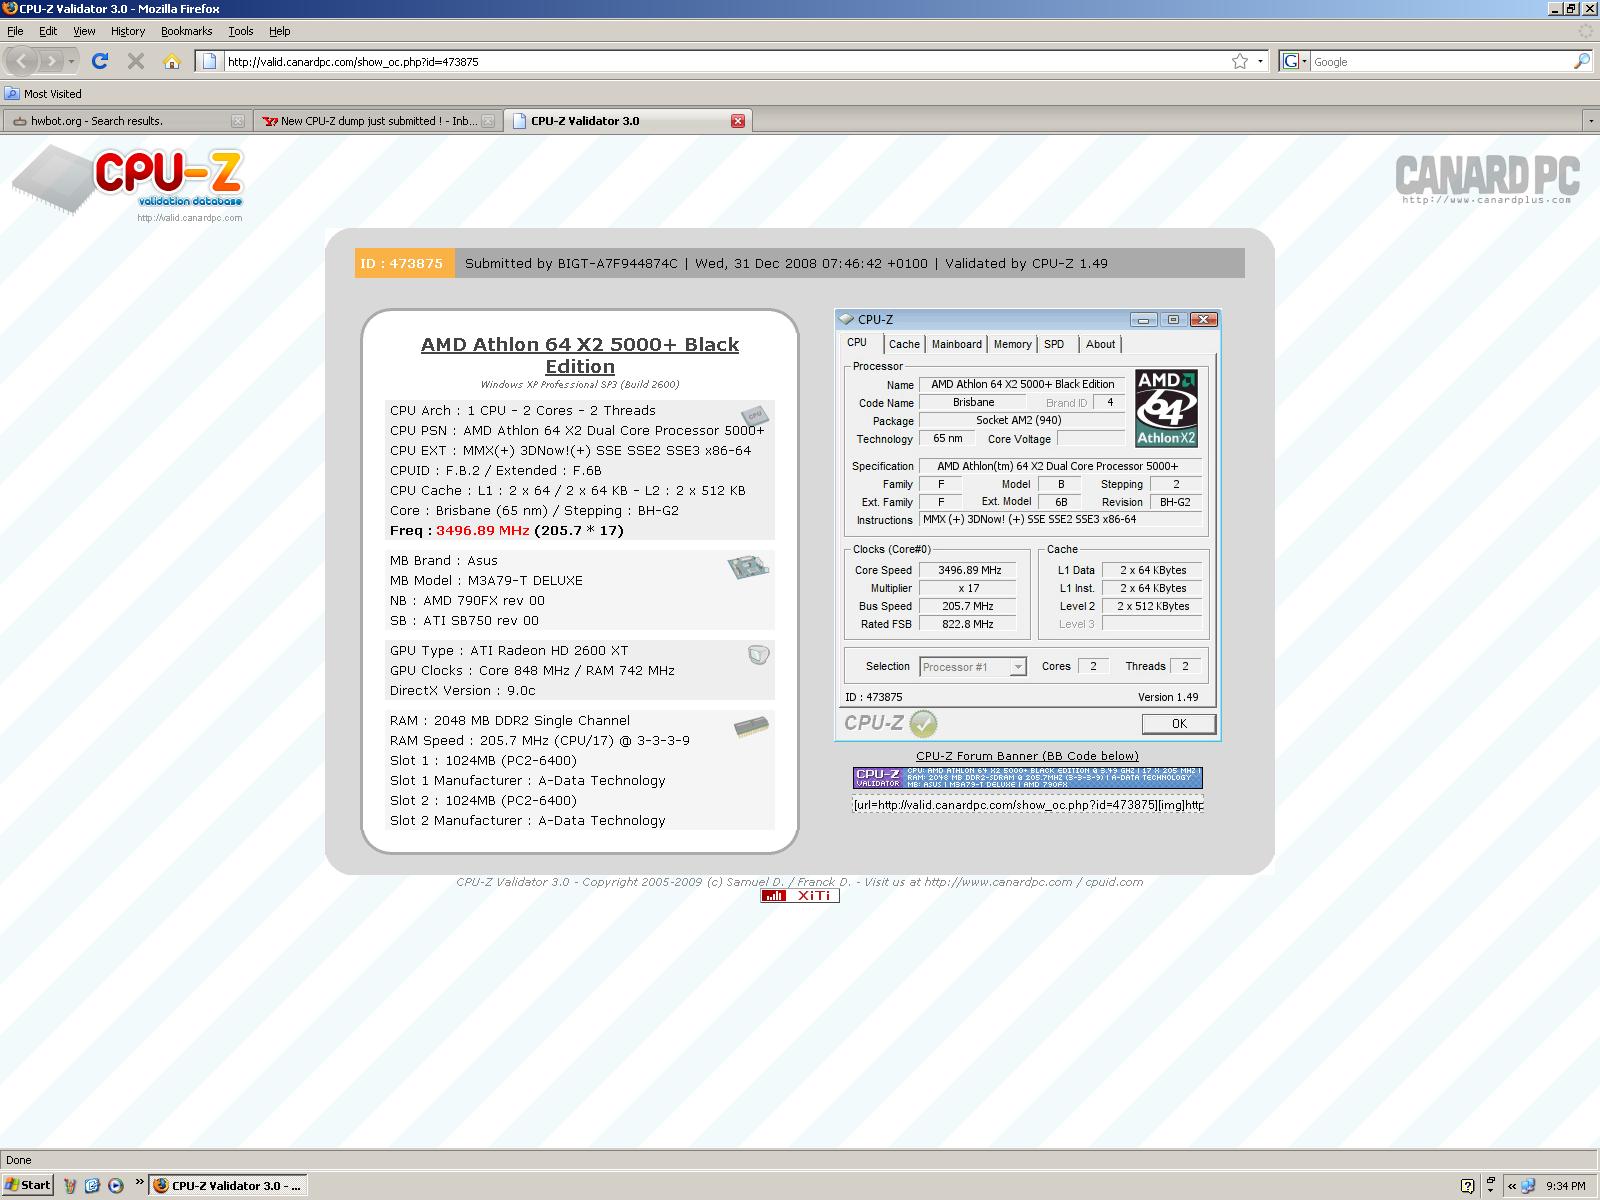The image size is (1600, 1200).
Task: Click the CPU-Z Validator forum banner image
Action: 1027,778
